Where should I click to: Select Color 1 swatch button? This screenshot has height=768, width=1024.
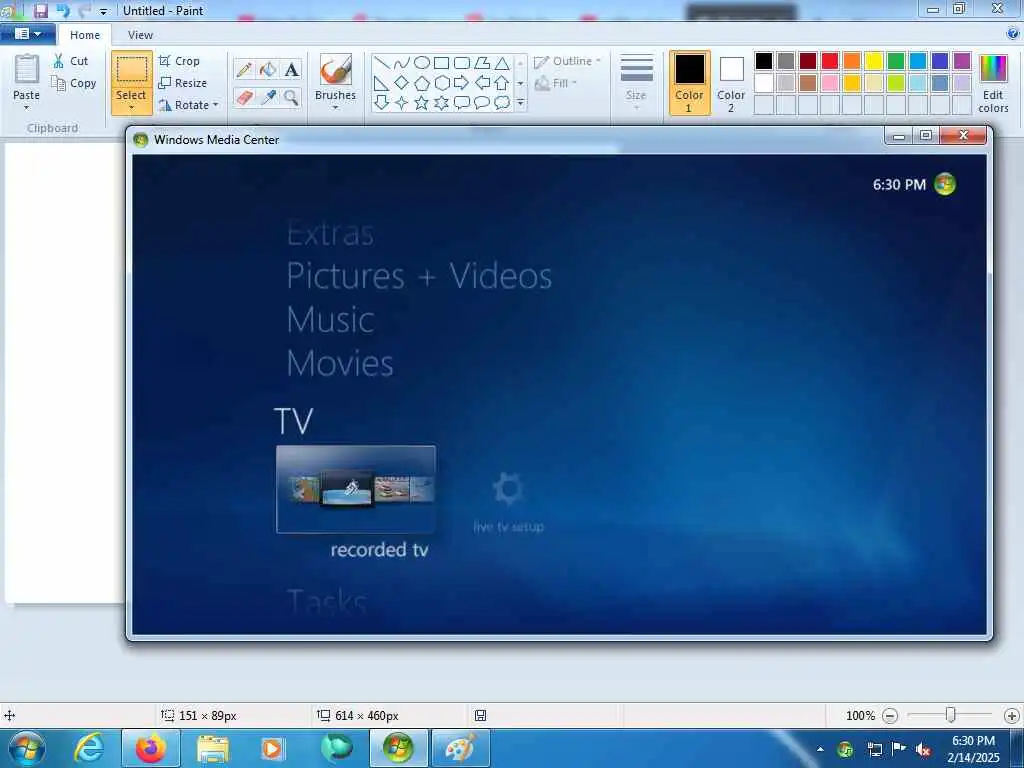(x=690, y=84)
